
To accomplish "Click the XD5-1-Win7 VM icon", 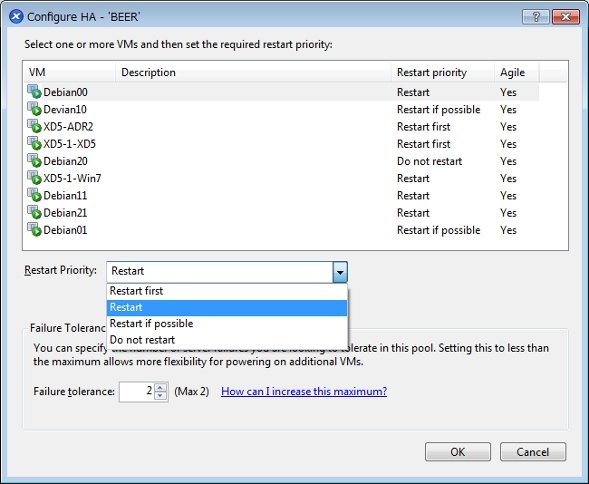I will [x=34, y=178].
